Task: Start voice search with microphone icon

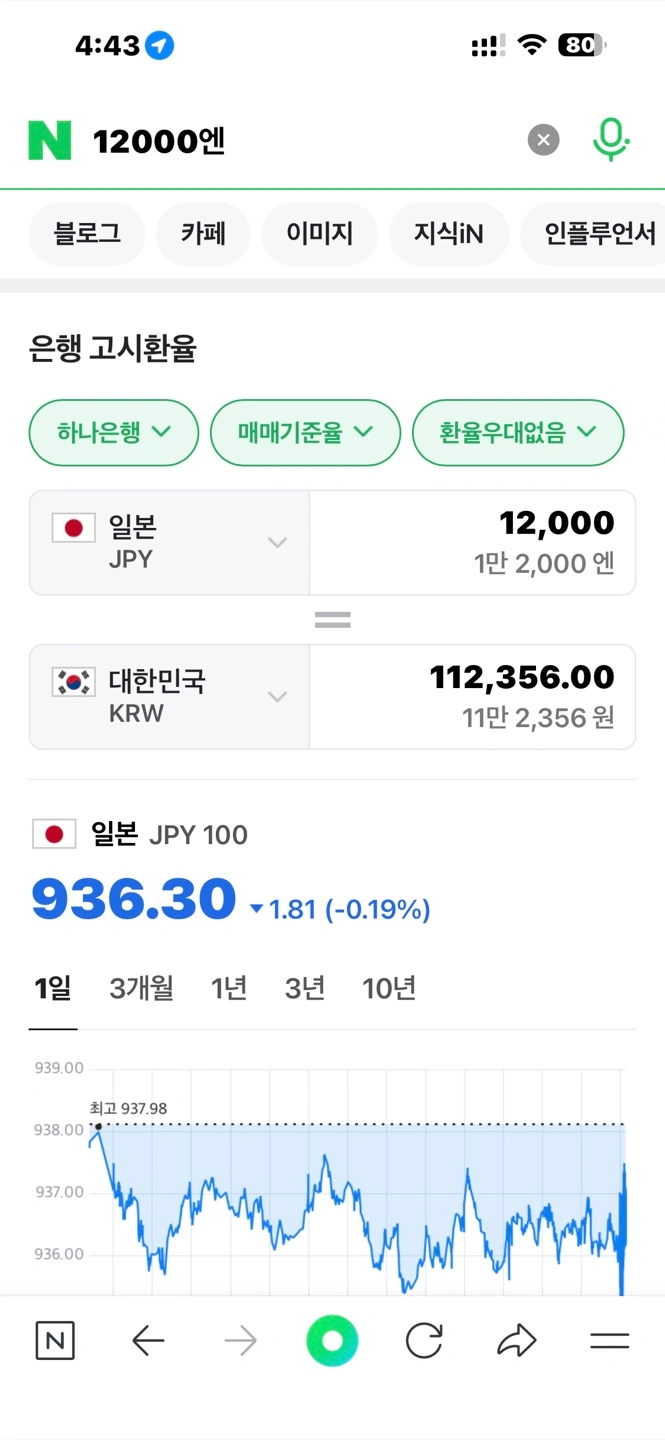Action: tap(610, 140)
